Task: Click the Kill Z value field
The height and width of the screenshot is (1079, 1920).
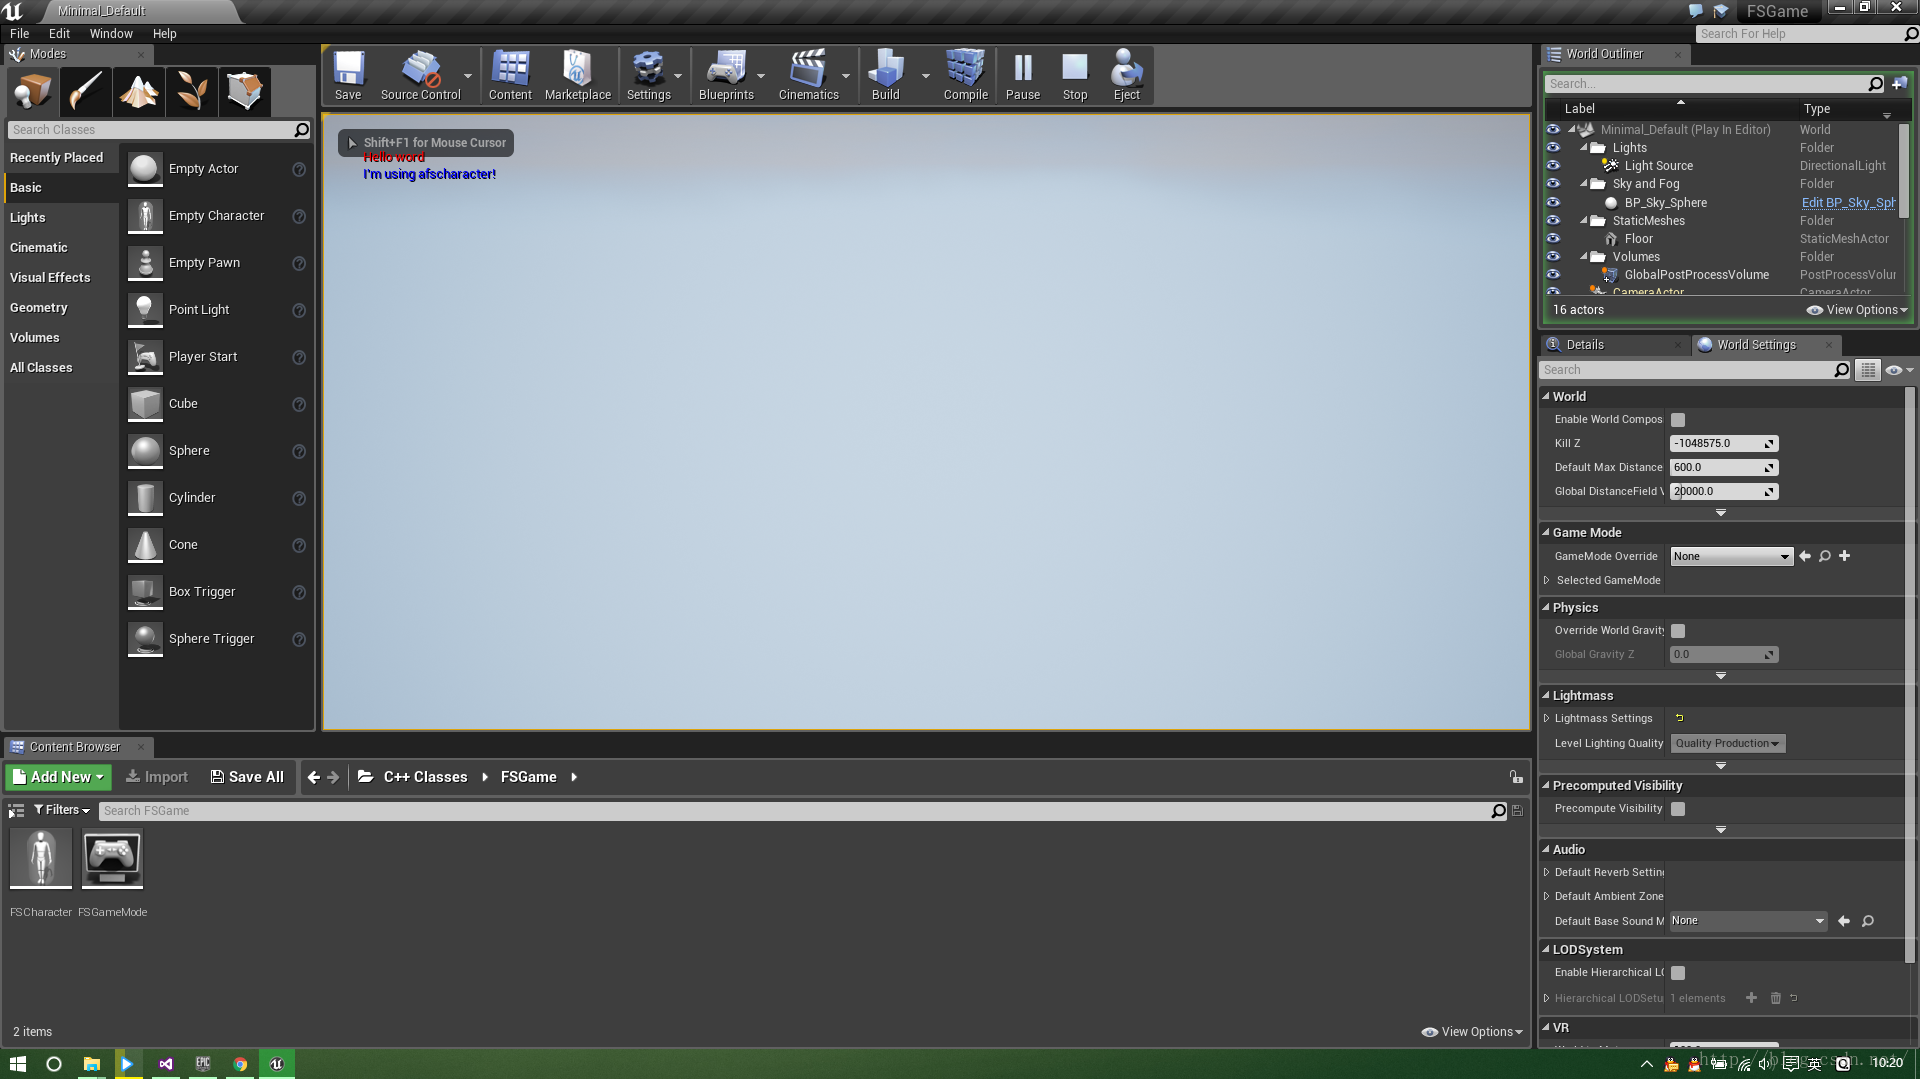Action: tap(1723, 444)
